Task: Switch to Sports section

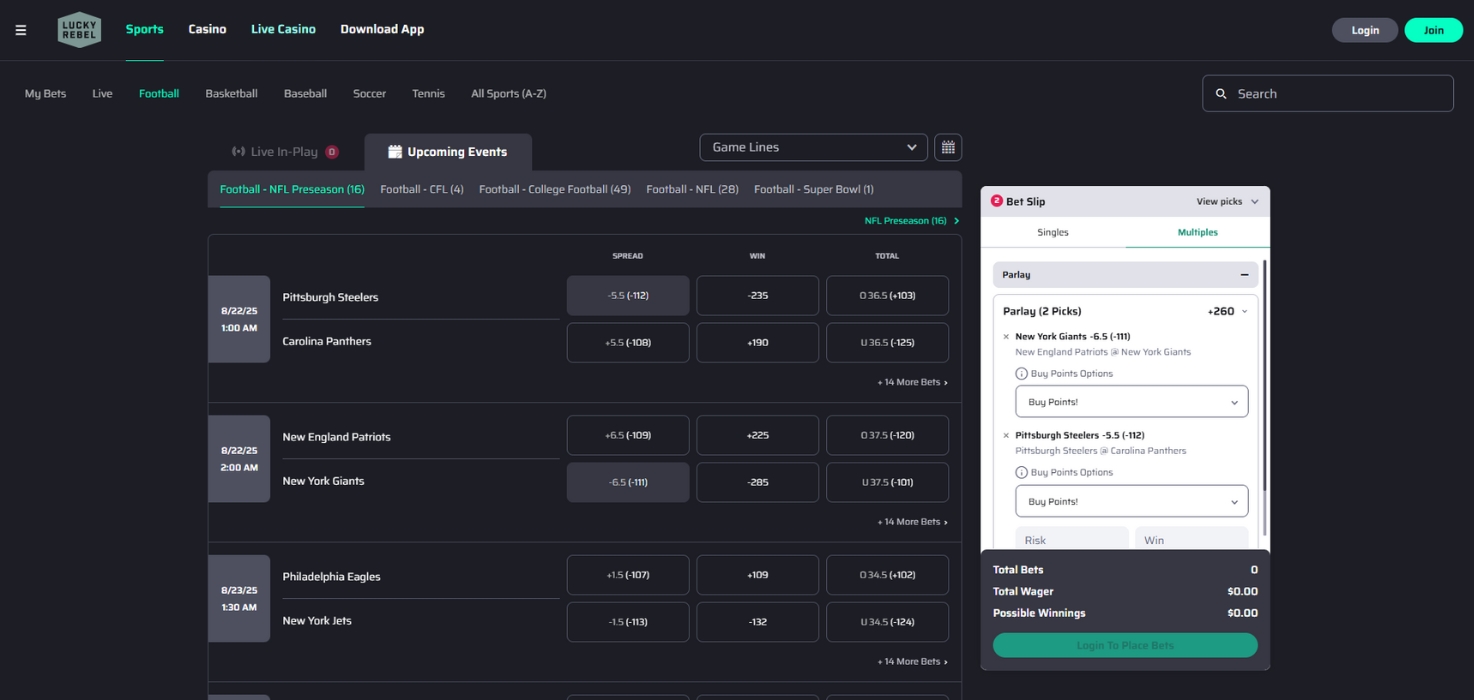Action: 144,29
